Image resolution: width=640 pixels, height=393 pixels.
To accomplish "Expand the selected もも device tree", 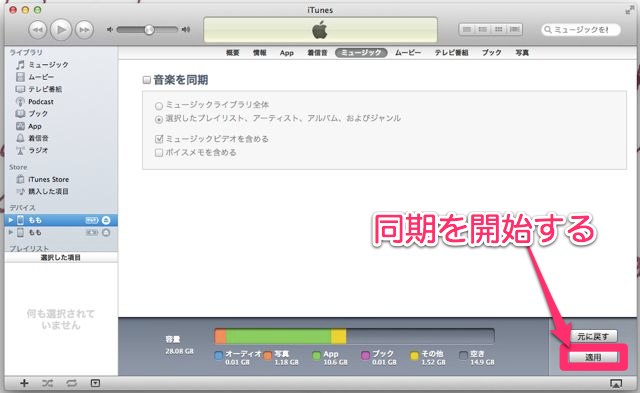I will coord(11,220).
